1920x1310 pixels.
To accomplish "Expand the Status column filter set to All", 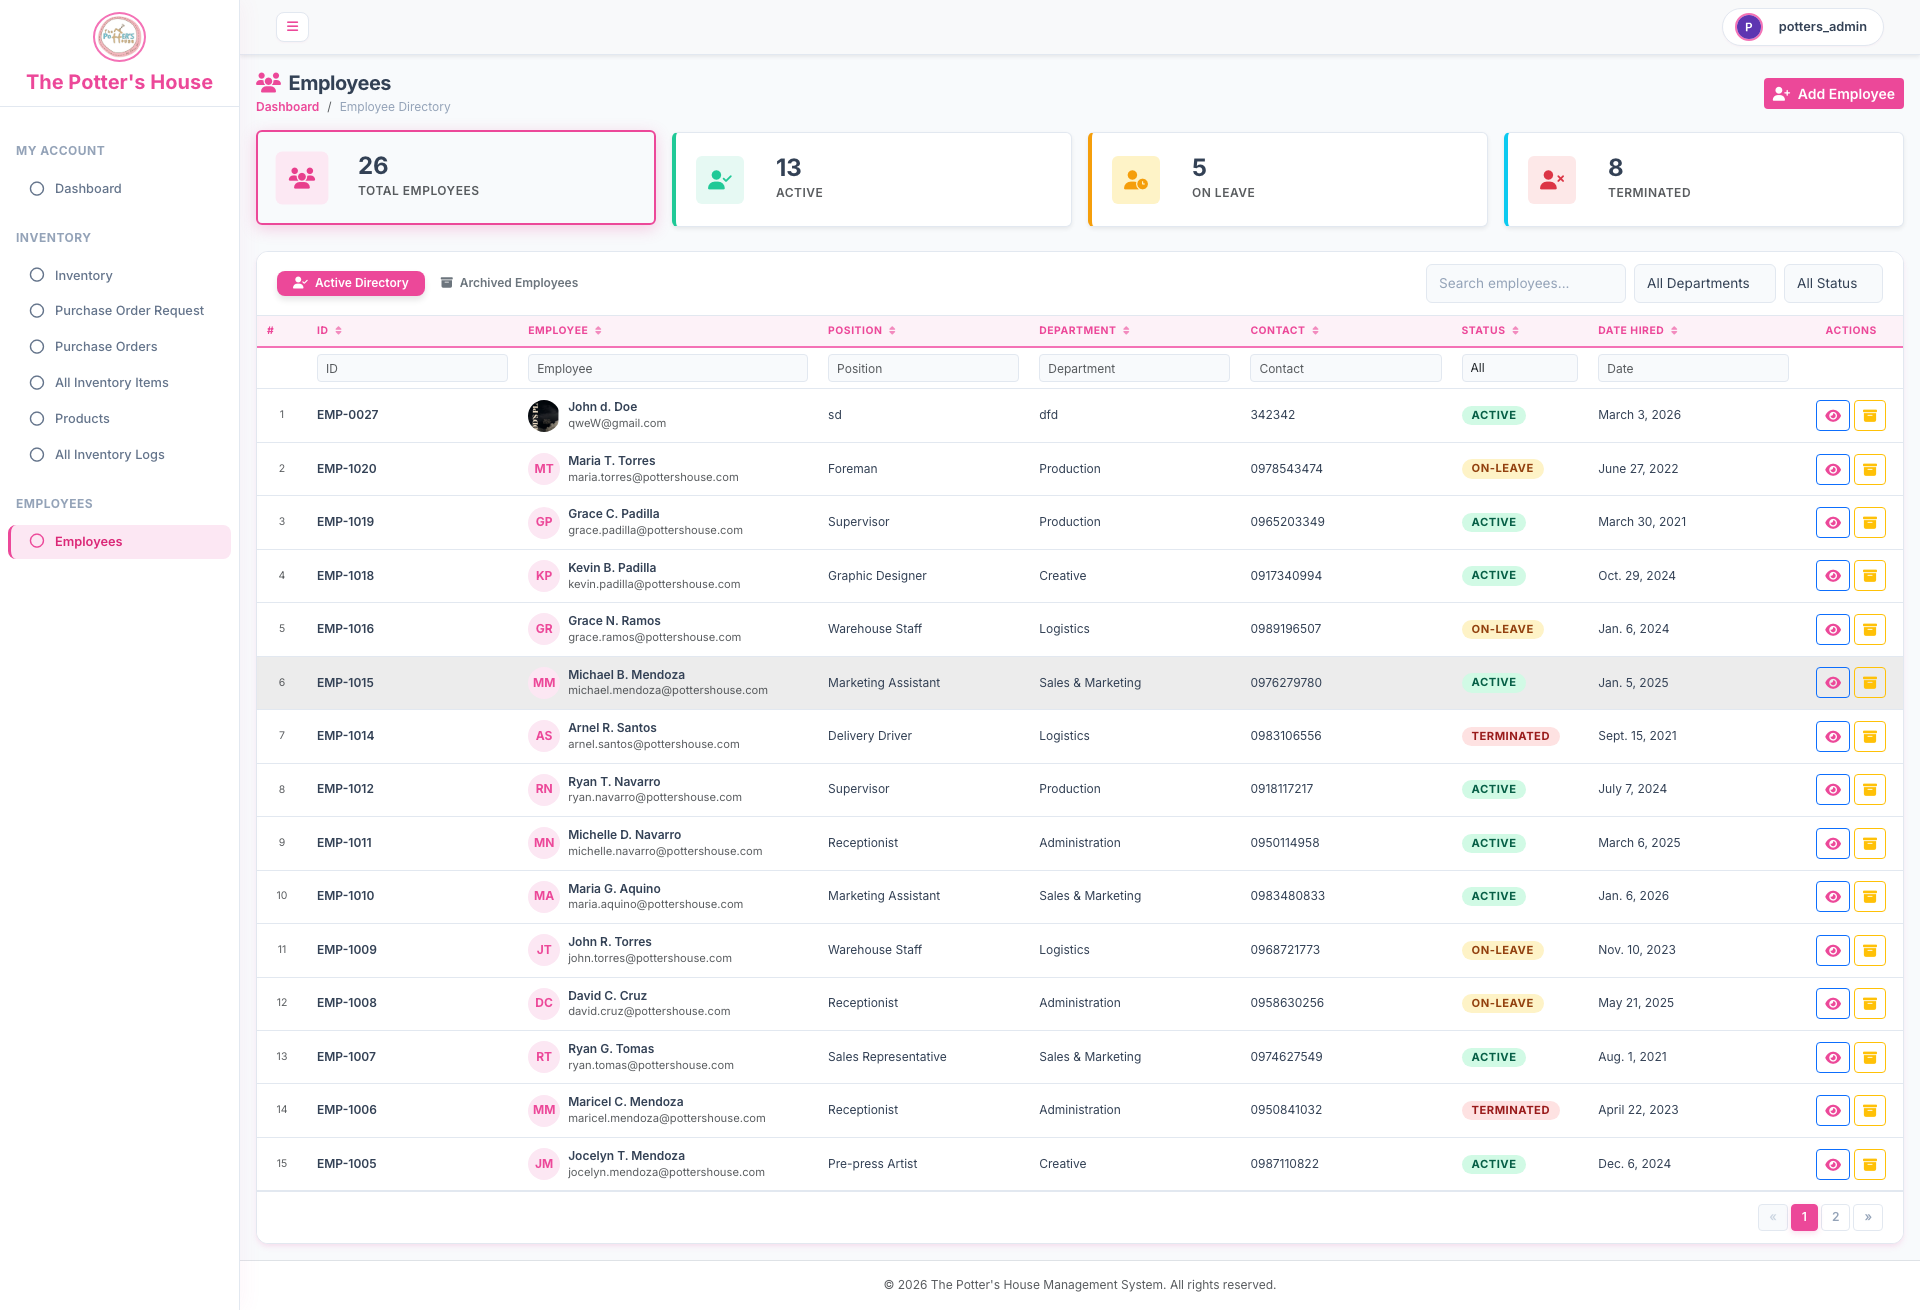I will (x=1519, y=368).
